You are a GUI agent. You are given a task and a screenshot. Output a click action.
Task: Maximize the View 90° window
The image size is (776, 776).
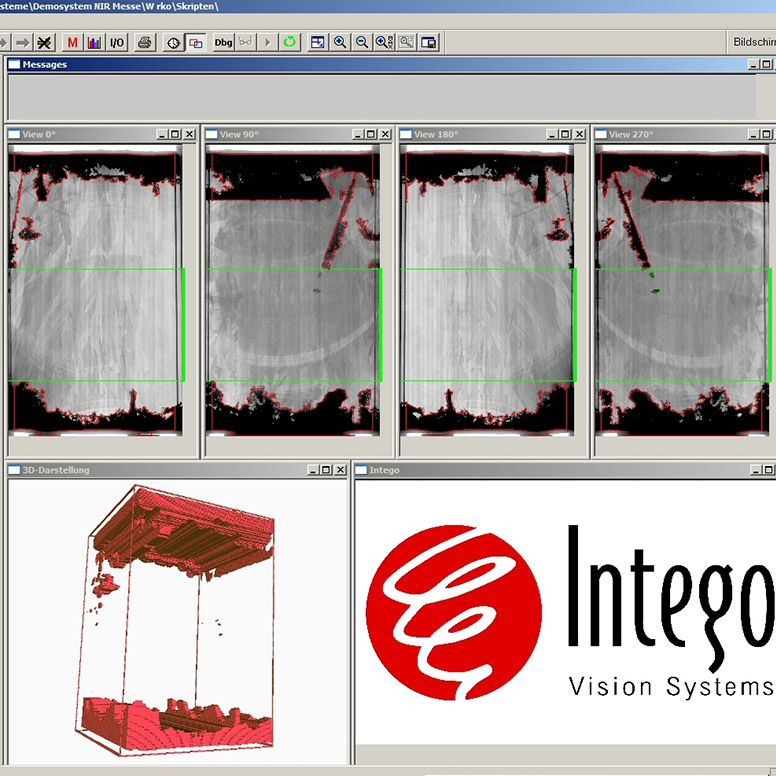point(371,134)
